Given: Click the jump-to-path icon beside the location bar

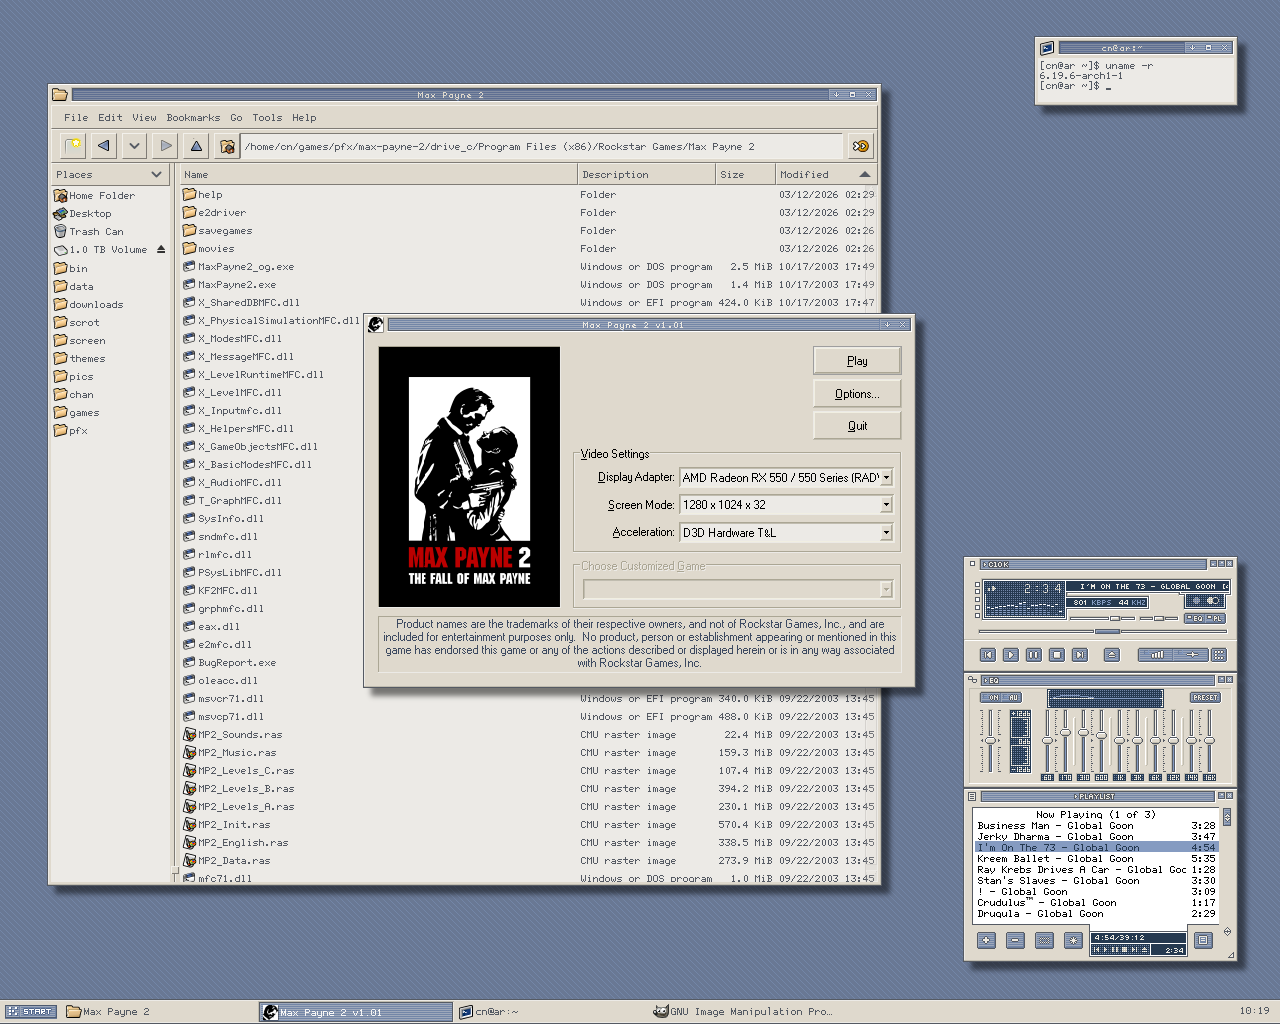Looking at the screenshot, I should 860,146.
